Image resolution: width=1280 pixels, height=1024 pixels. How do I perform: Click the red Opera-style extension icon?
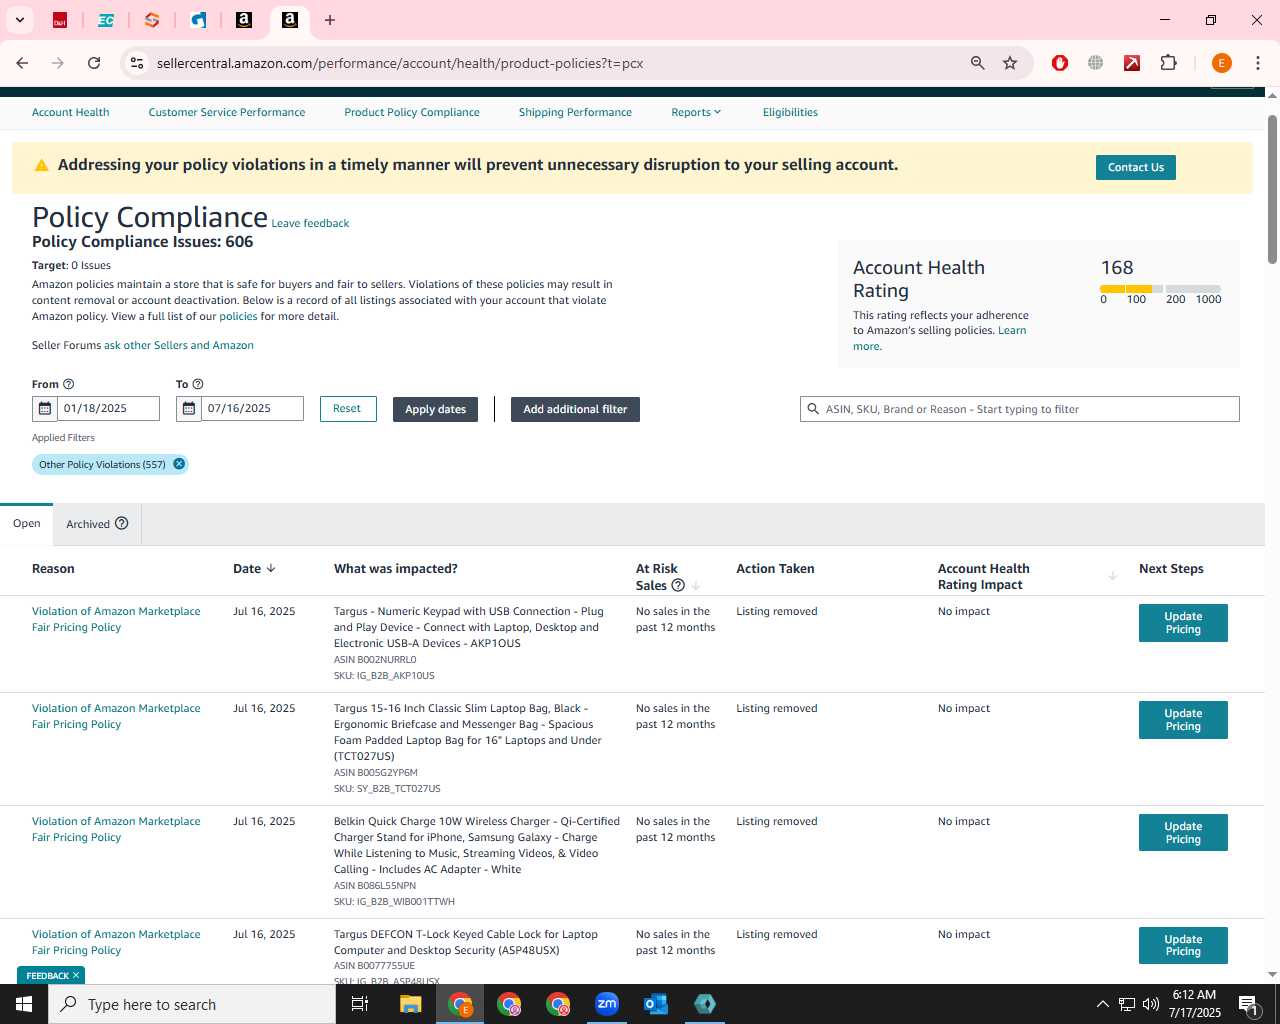point(1060,63)
